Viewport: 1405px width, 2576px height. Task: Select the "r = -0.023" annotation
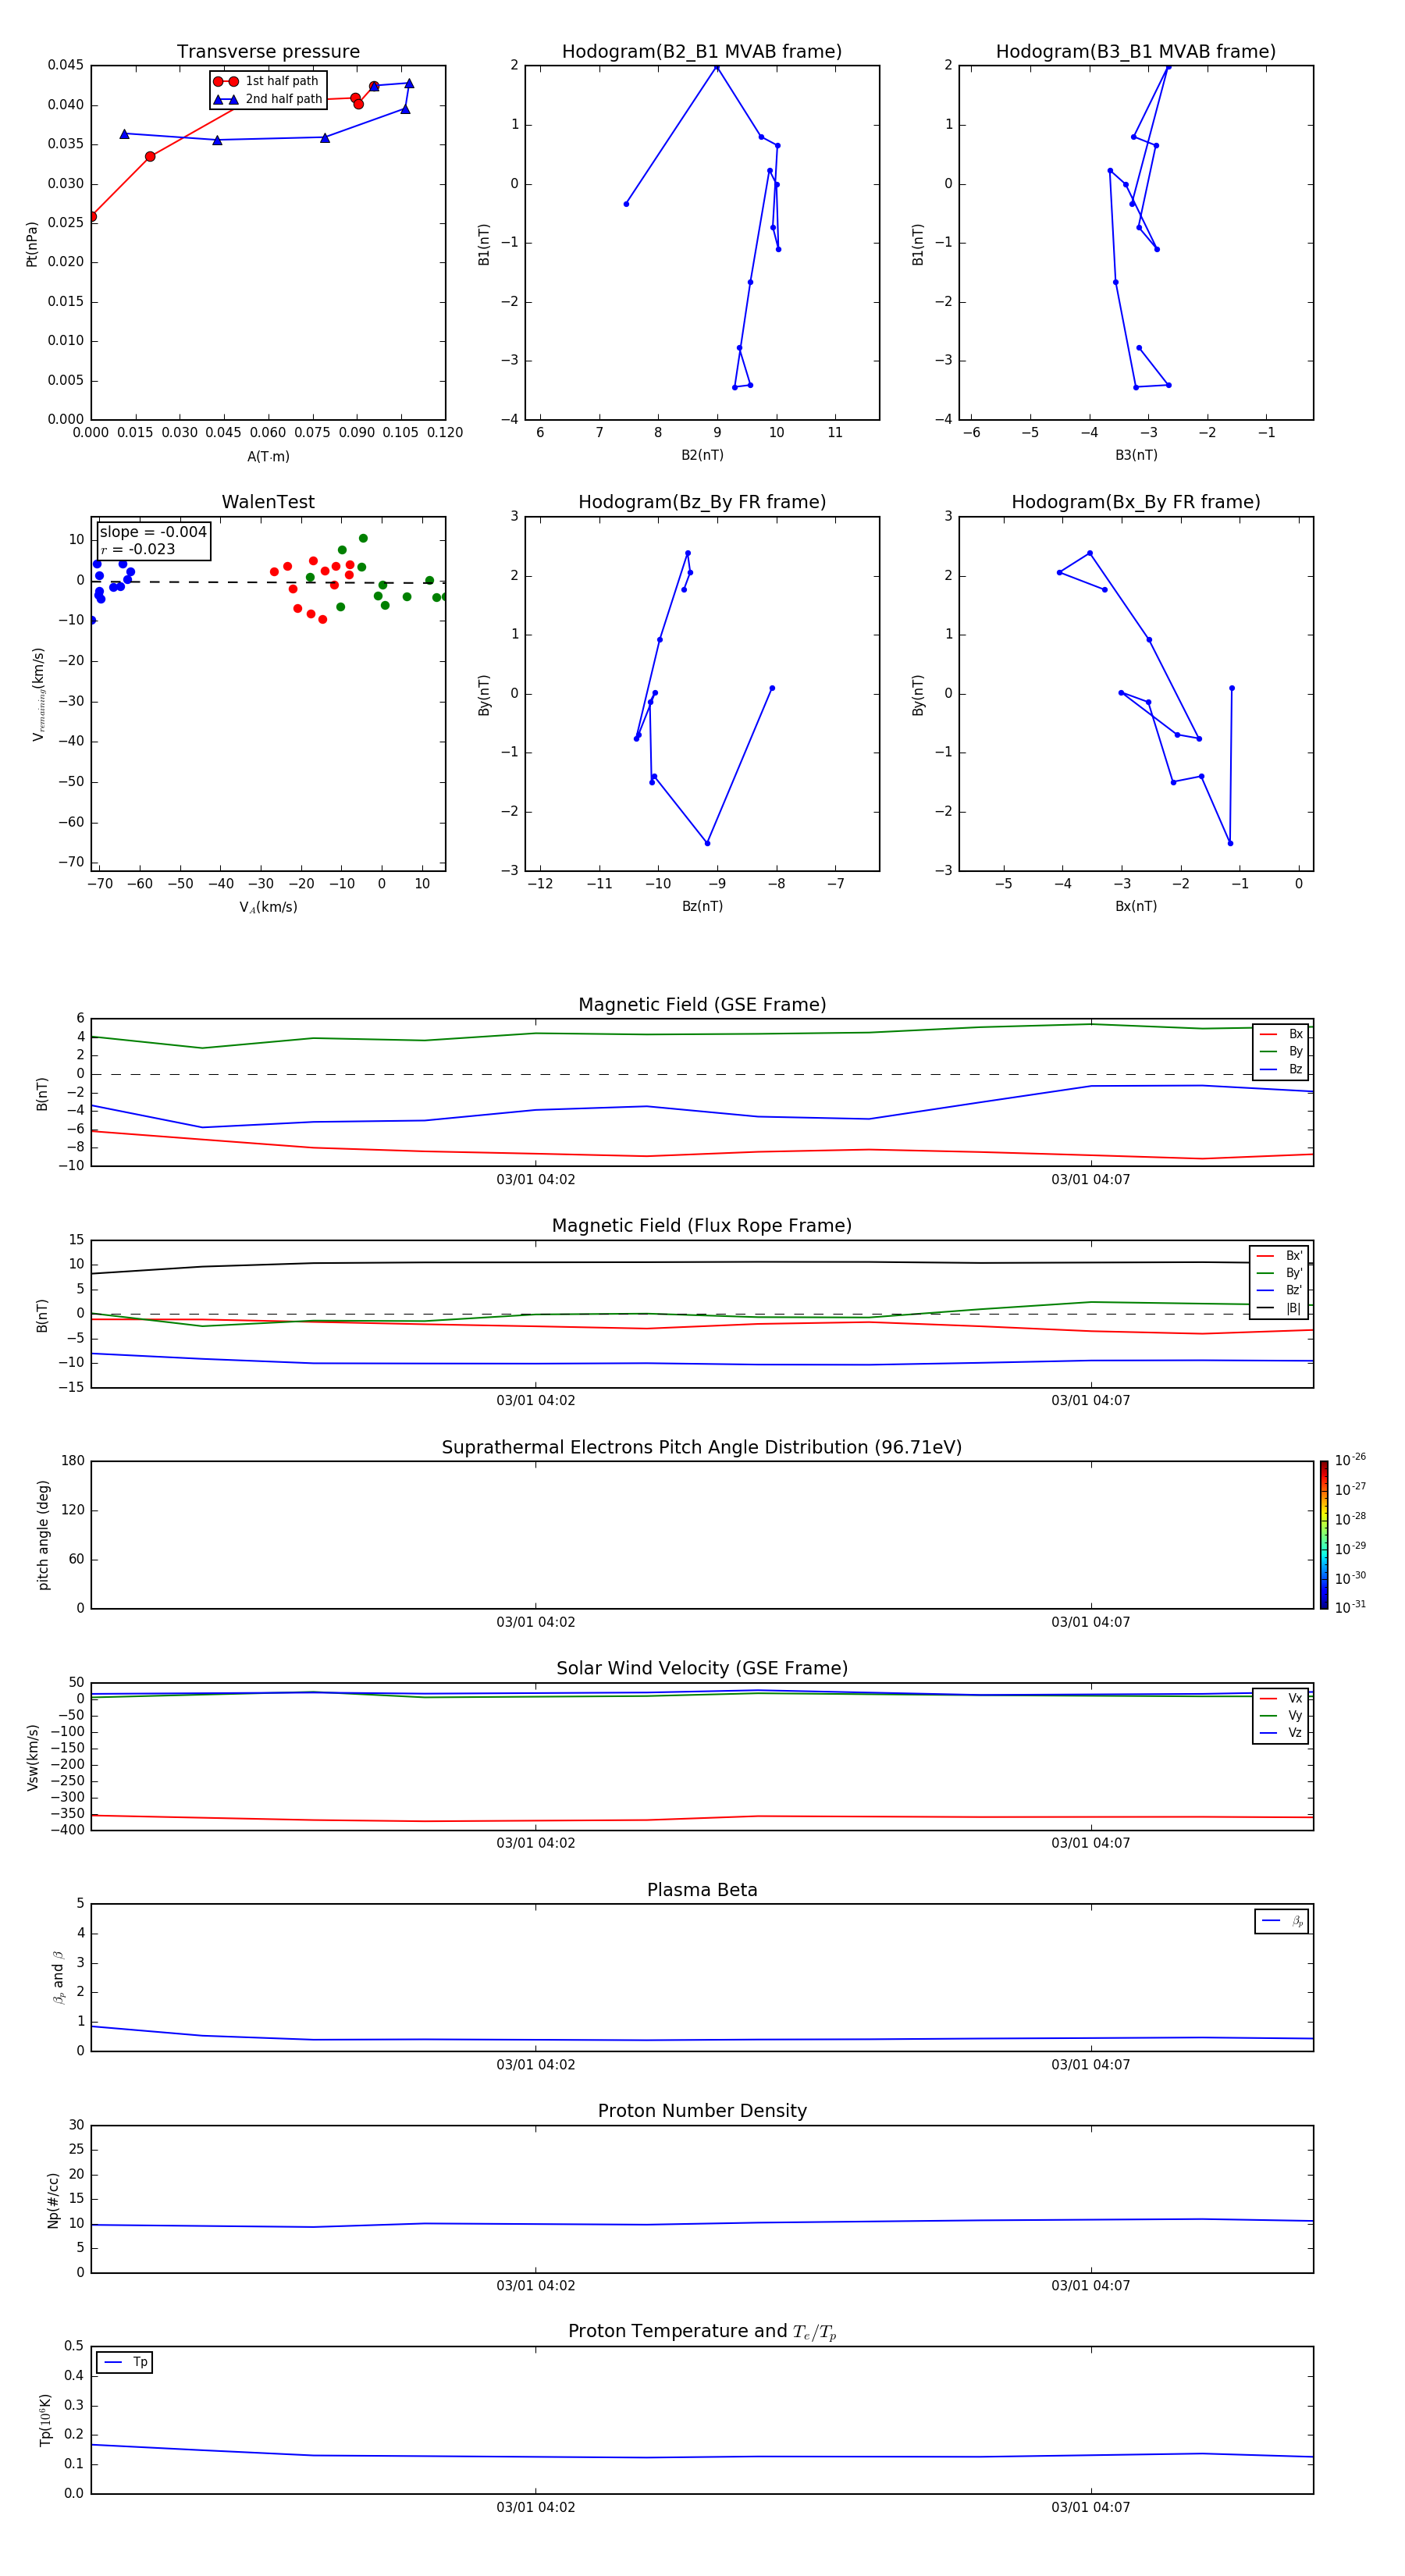pos(138,549)
